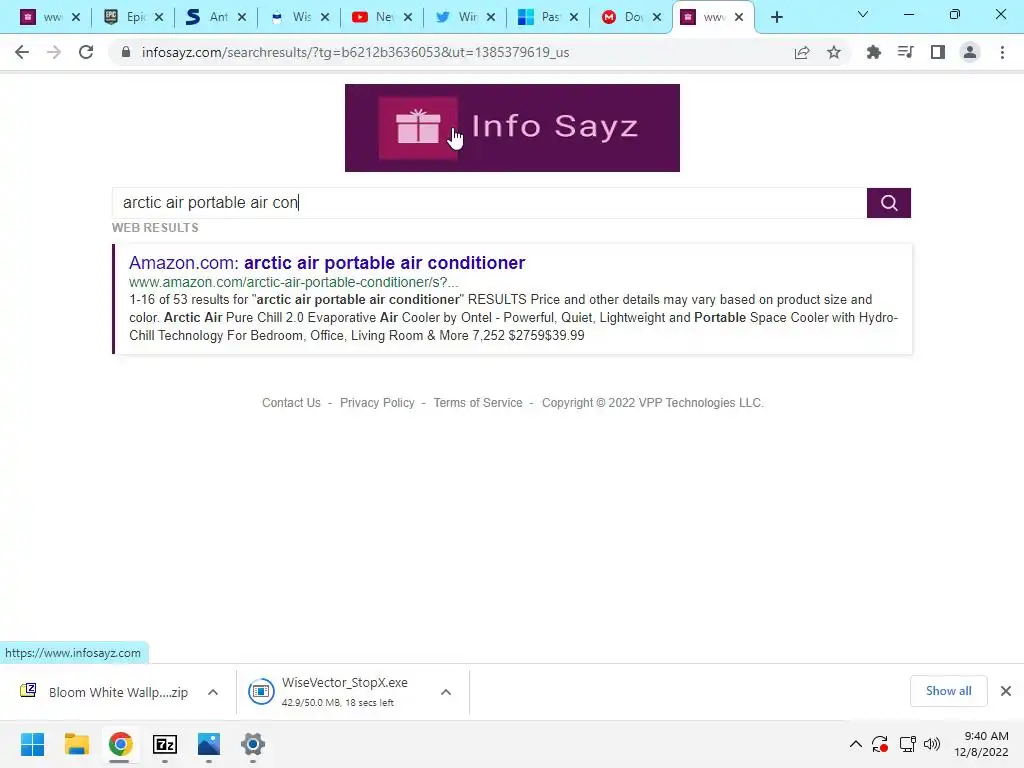Viewport: 1024px width, 768px height.
Task: Open Contact Us footer link
Action: (x=291, y=403)
